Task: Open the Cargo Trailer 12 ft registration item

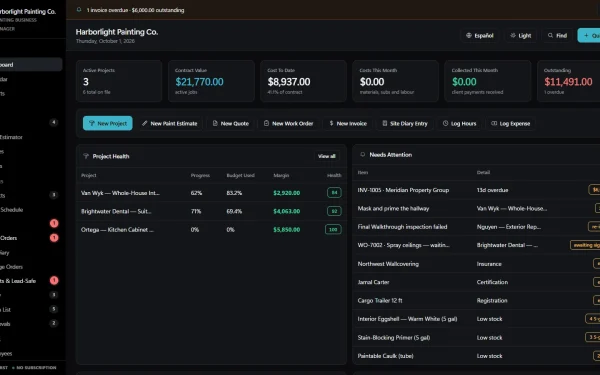Action: coord(476,300)
